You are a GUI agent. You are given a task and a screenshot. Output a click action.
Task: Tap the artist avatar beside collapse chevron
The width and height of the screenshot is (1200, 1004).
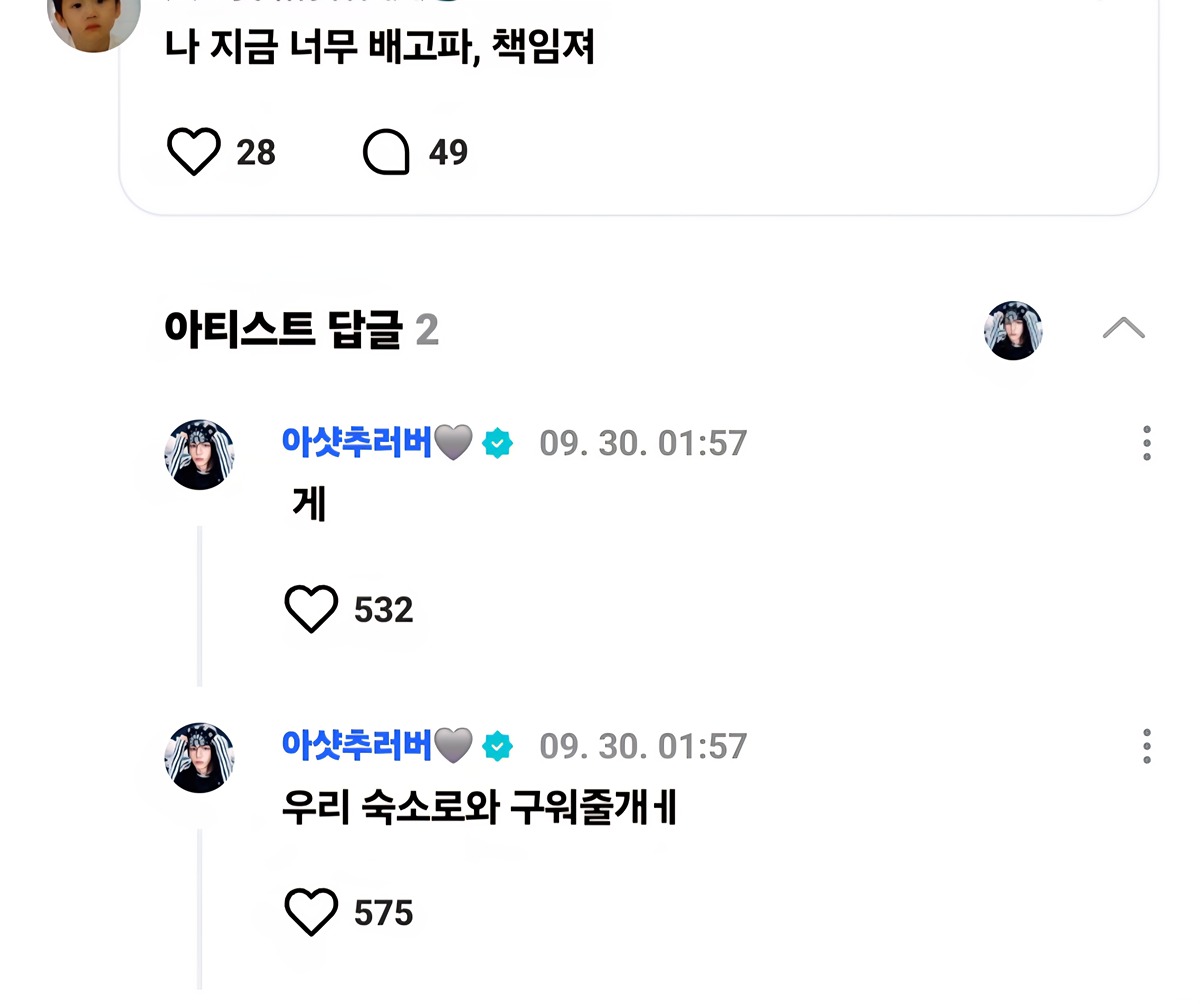click(x=1013, y=330)
